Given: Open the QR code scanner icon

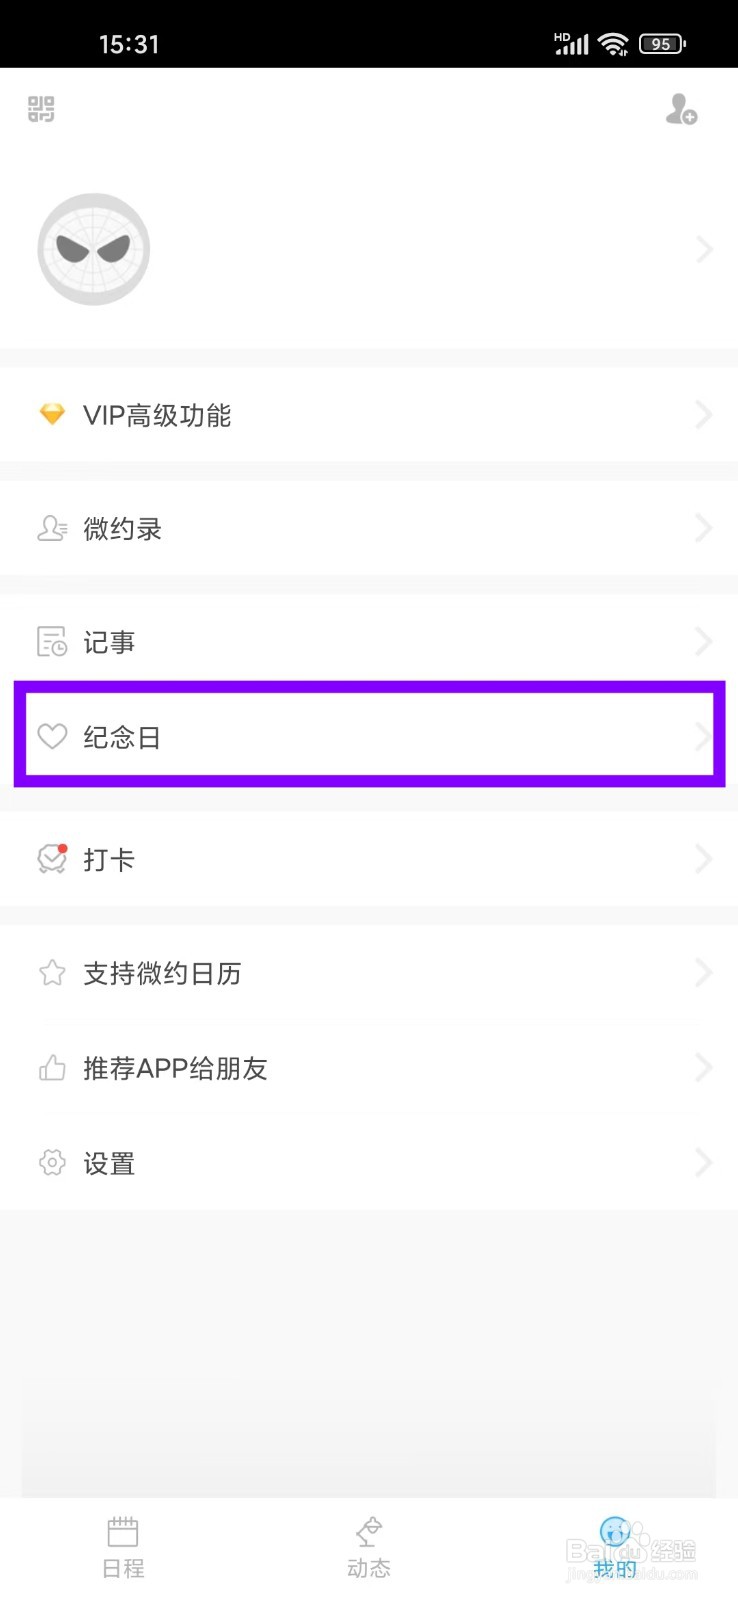Looking at the screenshot, I should [41, 109].
